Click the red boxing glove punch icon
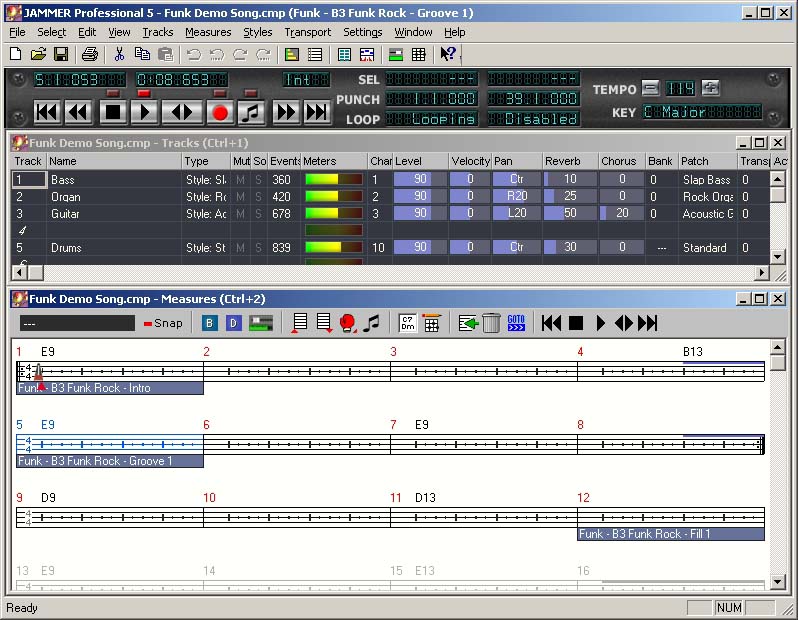The width and height of the screenshot is (798, 620). pyautogui.click(x=348, y=323)
